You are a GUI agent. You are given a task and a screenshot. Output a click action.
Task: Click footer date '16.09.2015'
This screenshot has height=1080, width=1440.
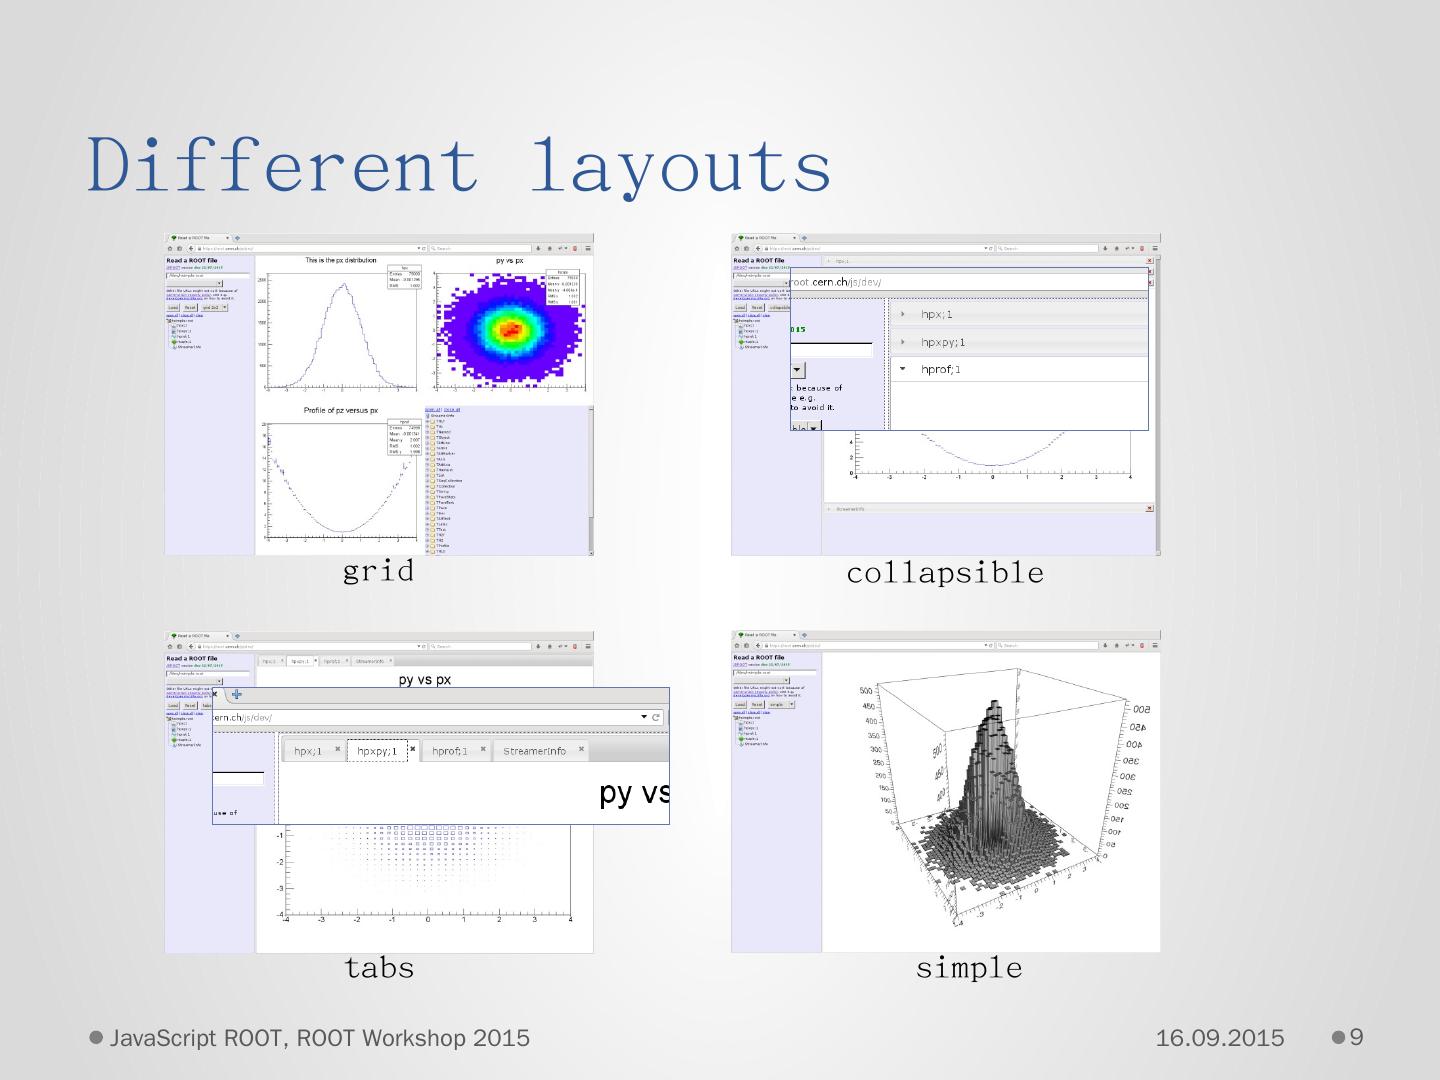[x=1220, y=1038]
